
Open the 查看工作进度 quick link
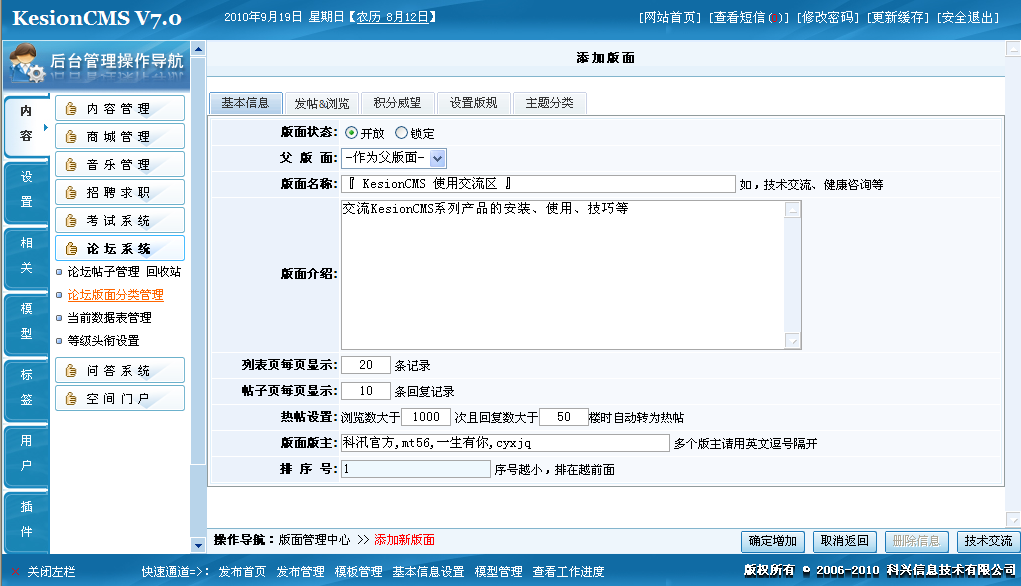click(568, 572)
